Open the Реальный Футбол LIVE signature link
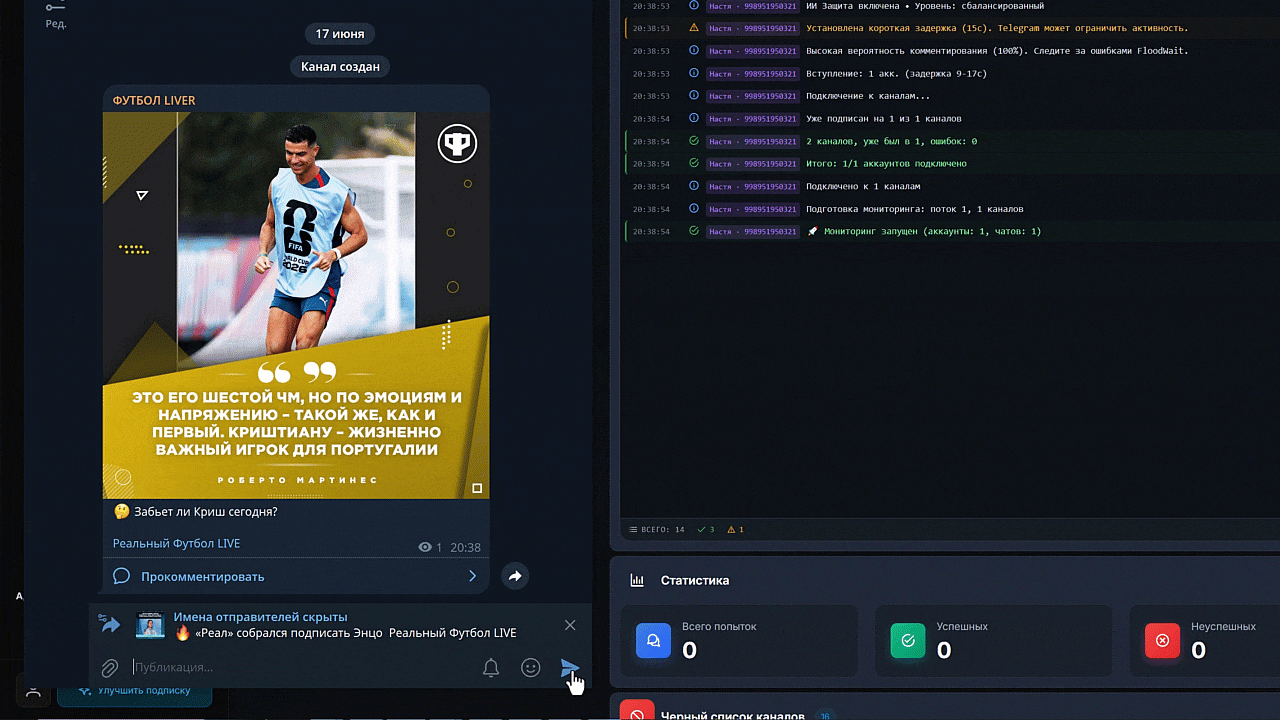 point(176,544)
